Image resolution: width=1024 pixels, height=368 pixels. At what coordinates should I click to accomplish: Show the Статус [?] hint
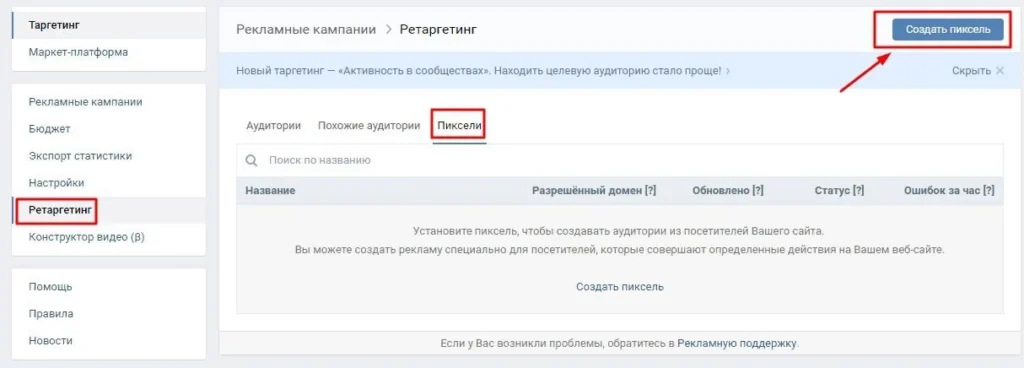point(858,191)
